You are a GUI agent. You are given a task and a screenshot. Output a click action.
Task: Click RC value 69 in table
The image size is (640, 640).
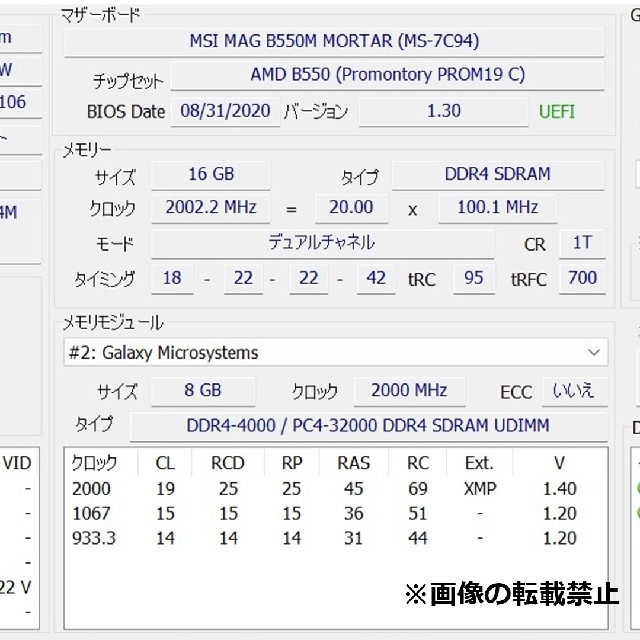pos(418,489)
